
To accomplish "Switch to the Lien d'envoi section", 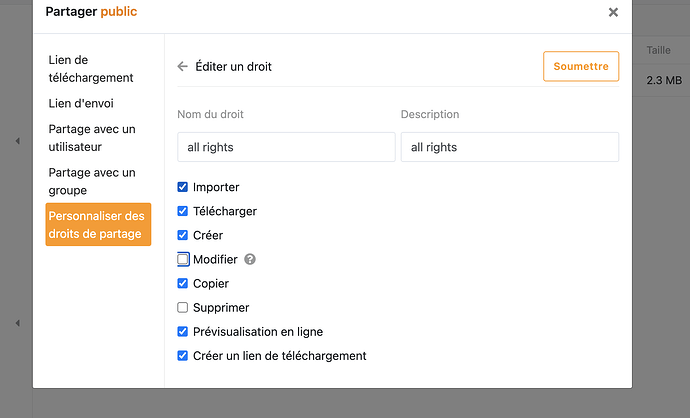I will (82, 103).
